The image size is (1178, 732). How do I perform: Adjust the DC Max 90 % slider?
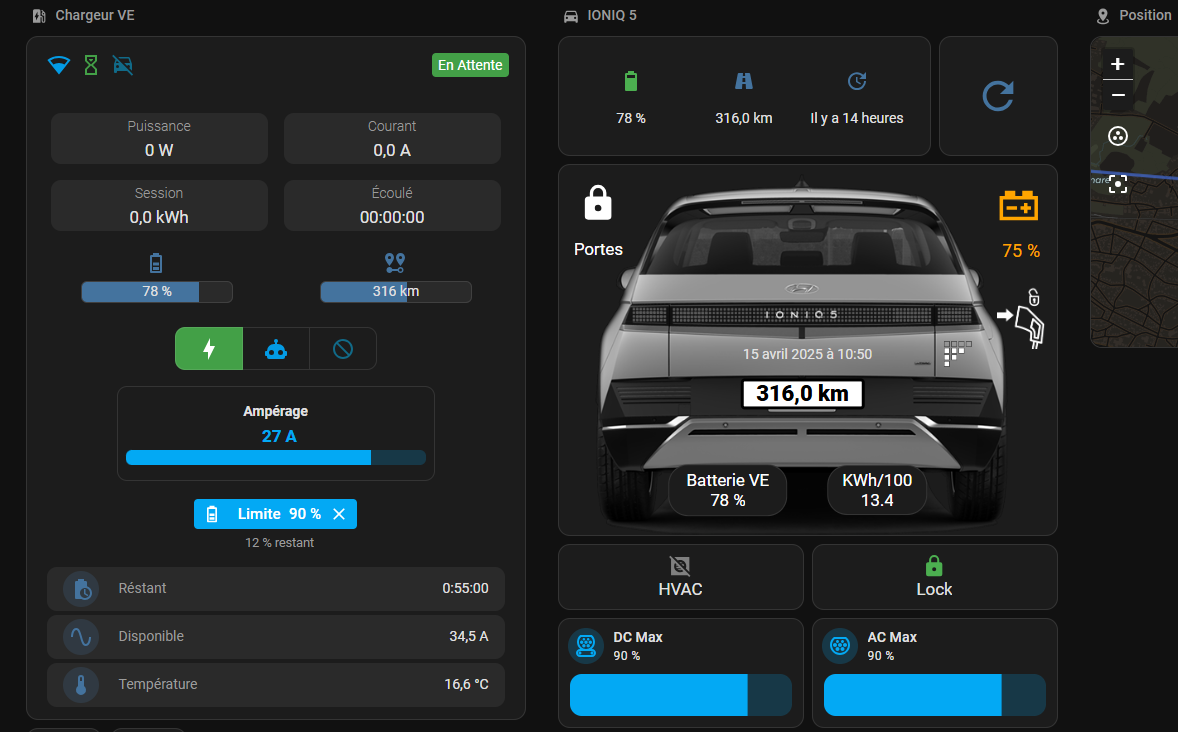pyautogui.click(x=681, y=695)
